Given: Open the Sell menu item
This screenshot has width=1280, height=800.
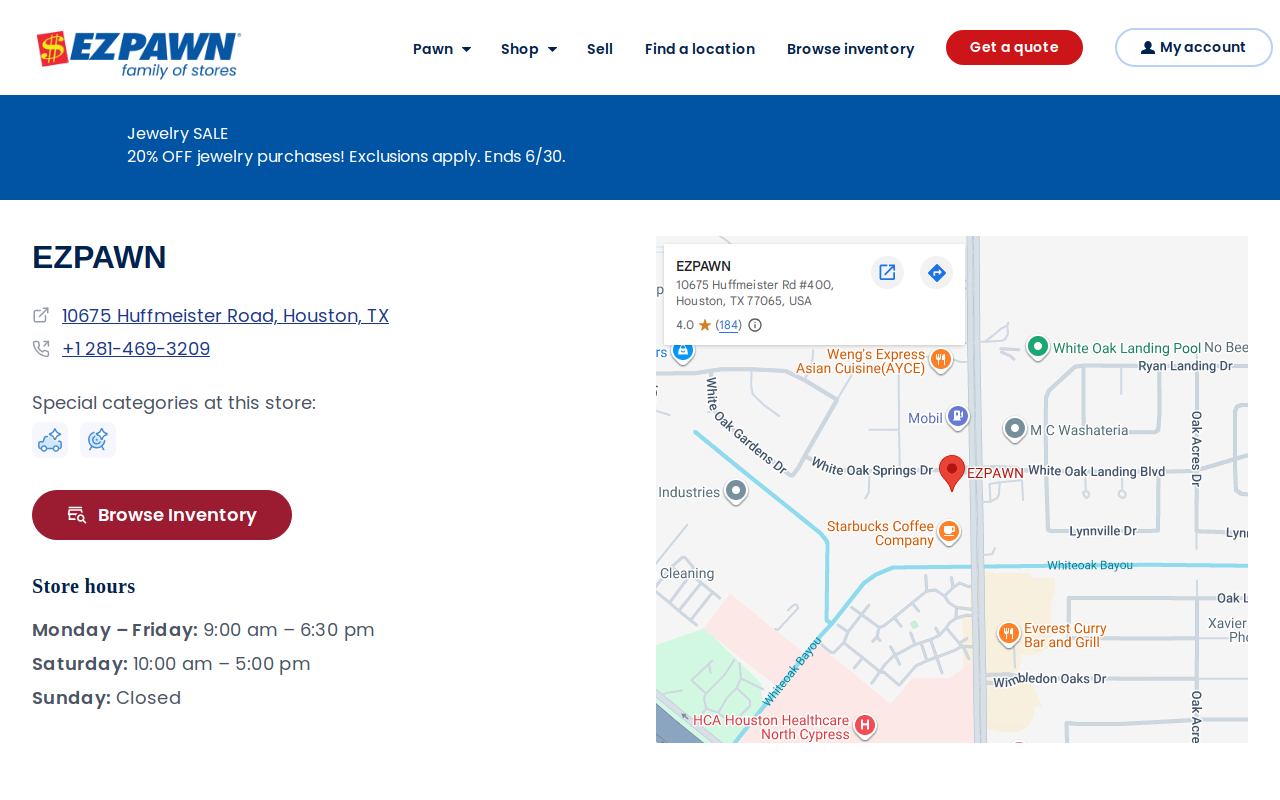Looking at the screenshot, I should coord(600,49).
